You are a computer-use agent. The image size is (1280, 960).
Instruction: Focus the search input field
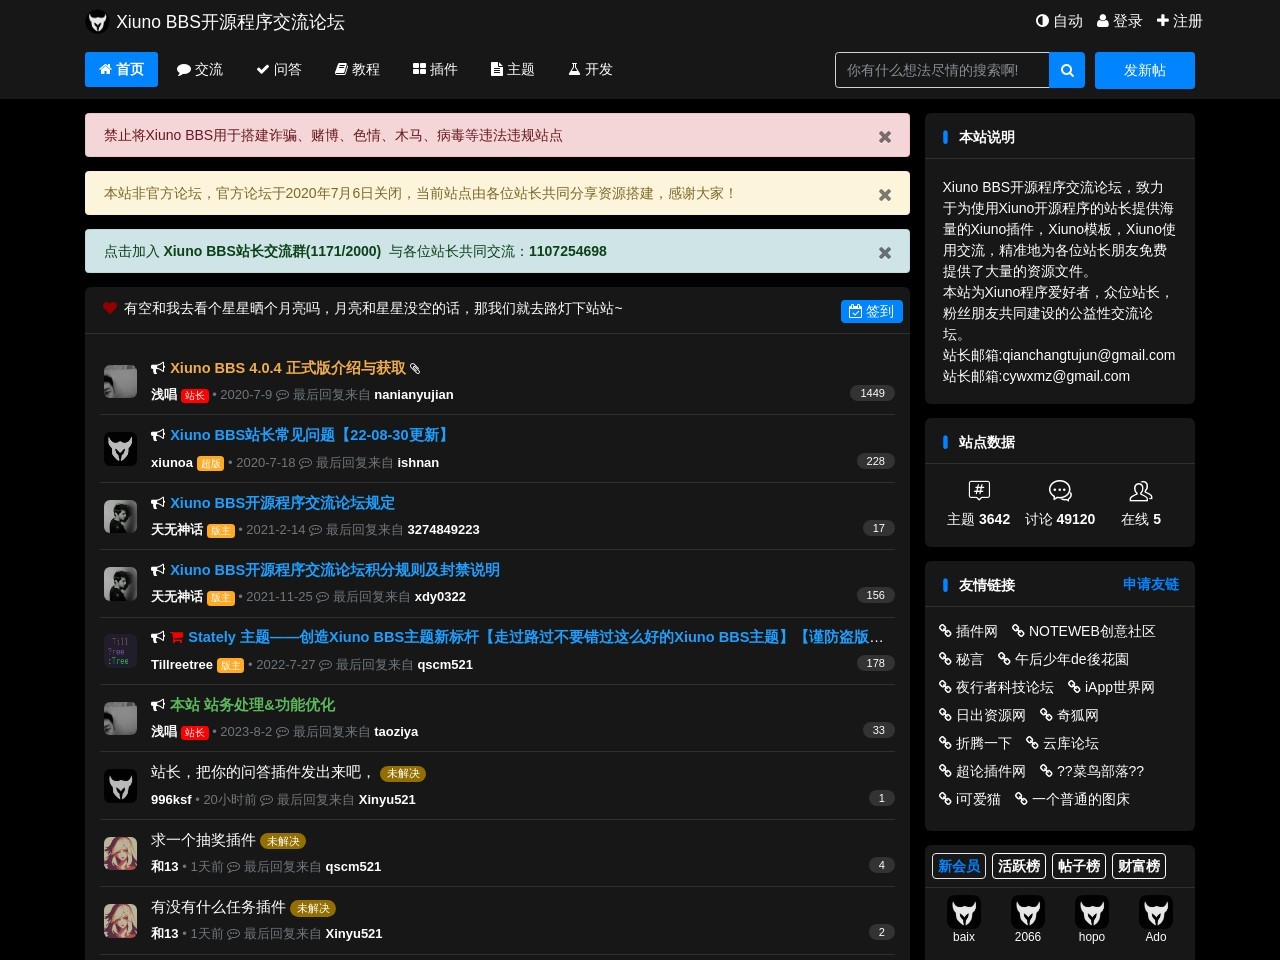[942, 70]
